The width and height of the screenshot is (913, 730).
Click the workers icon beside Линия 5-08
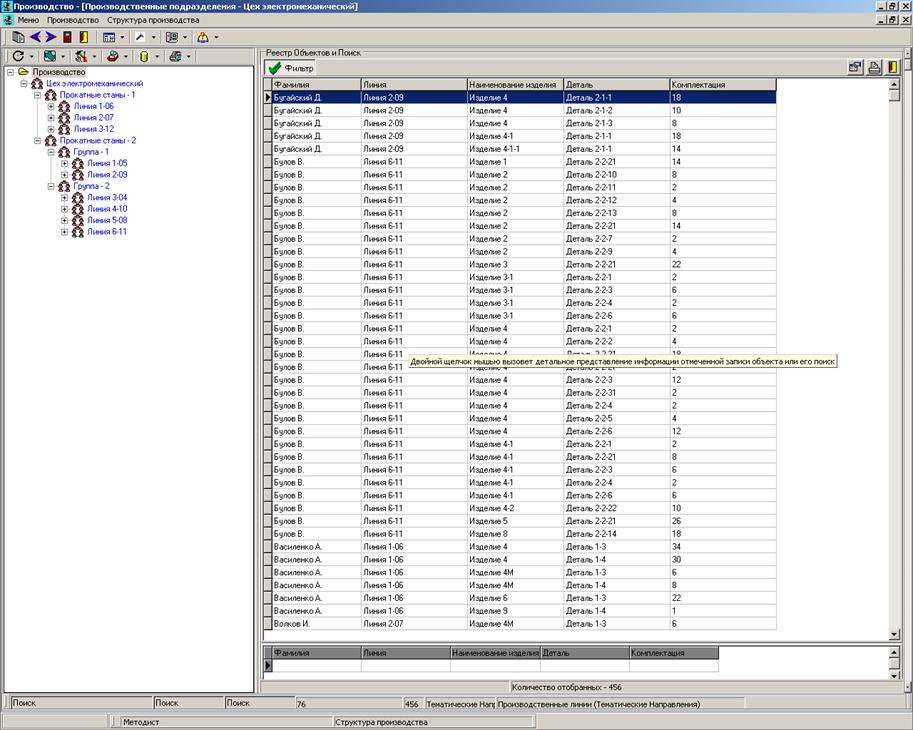(78, 221)
